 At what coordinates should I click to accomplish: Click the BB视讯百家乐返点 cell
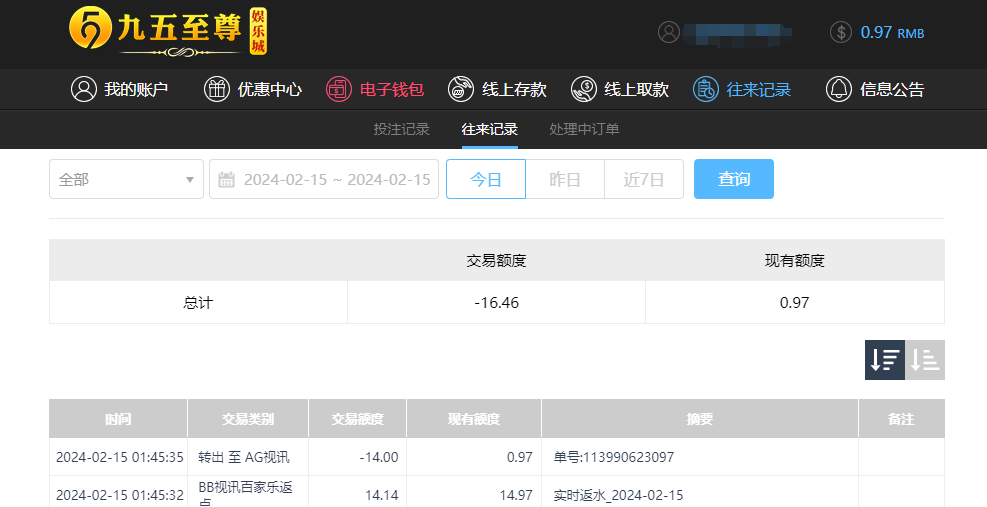coord(245,494)
